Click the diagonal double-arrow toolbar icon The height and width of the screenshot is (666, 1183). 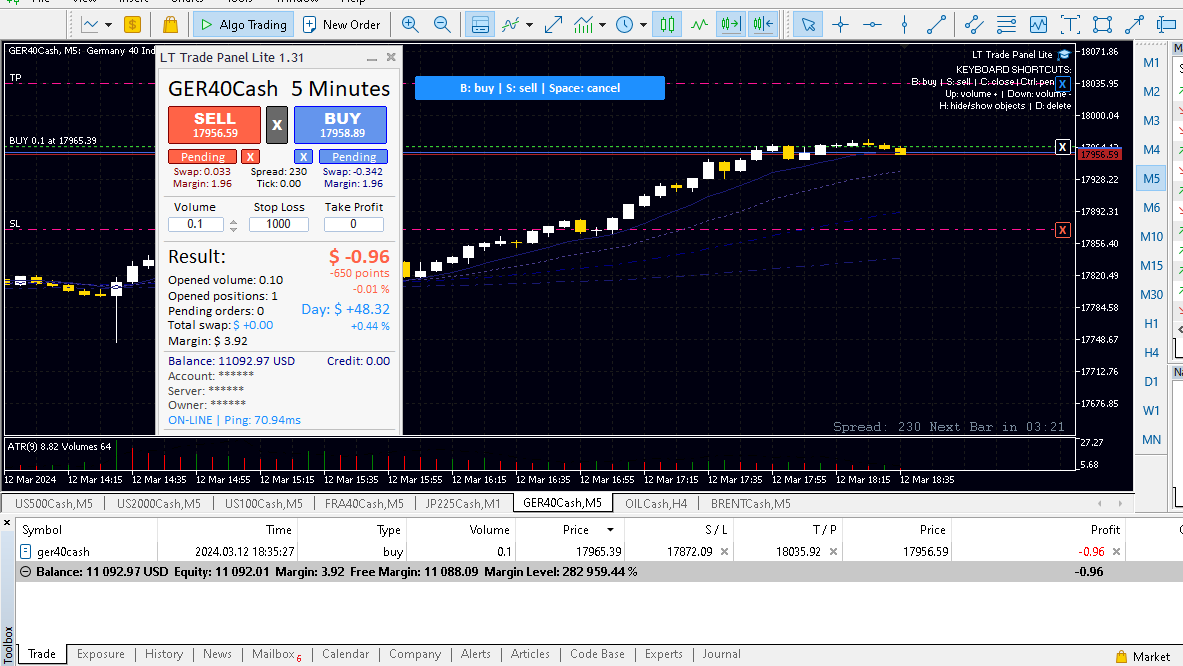553,25
